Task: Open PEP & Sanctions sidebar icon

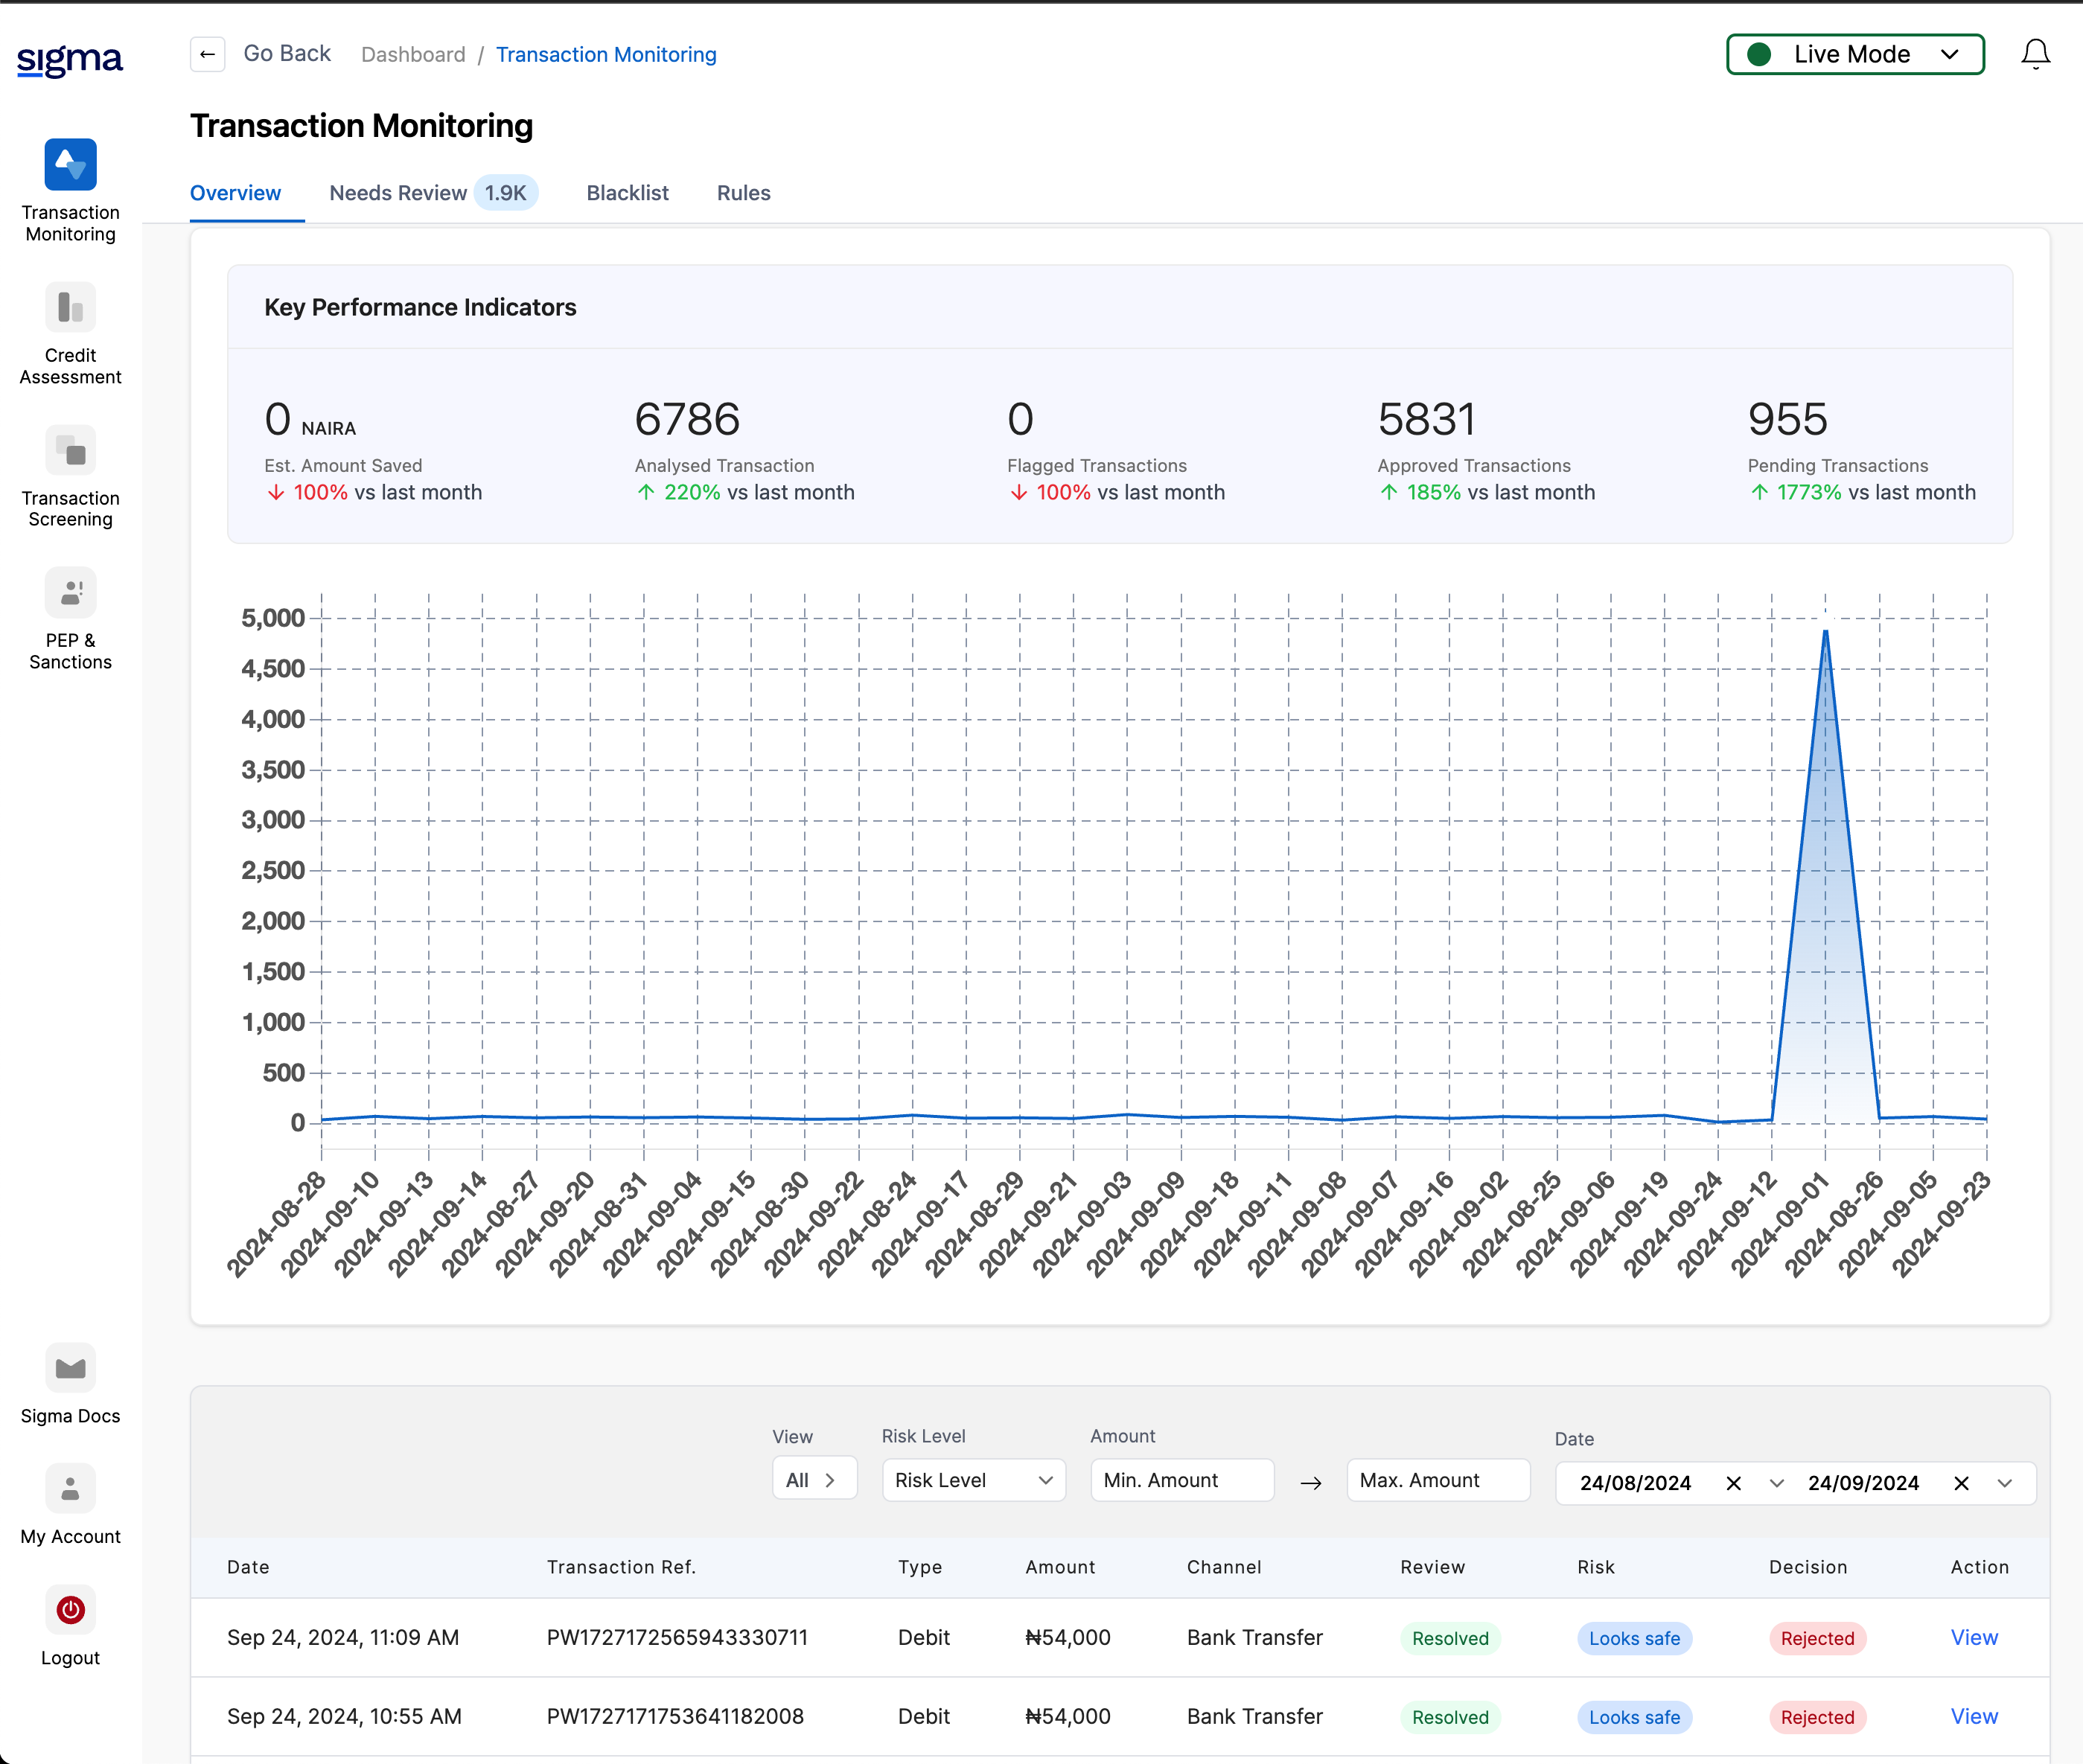Action: (70, 593)
